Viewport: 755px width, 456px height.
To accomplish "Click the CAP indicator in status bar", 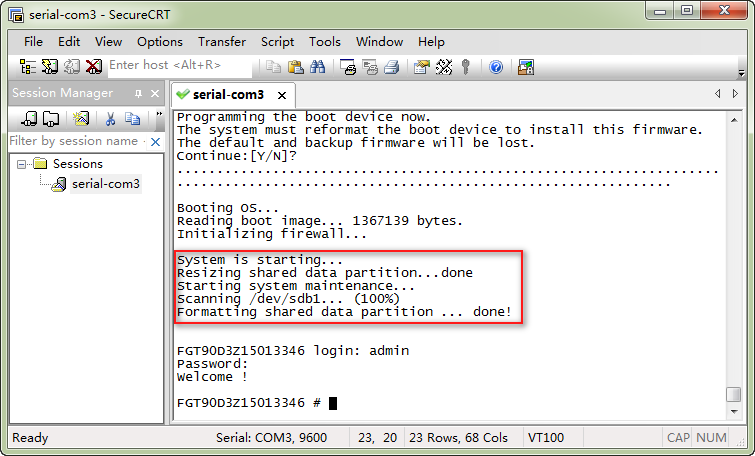I will (678, 438).
